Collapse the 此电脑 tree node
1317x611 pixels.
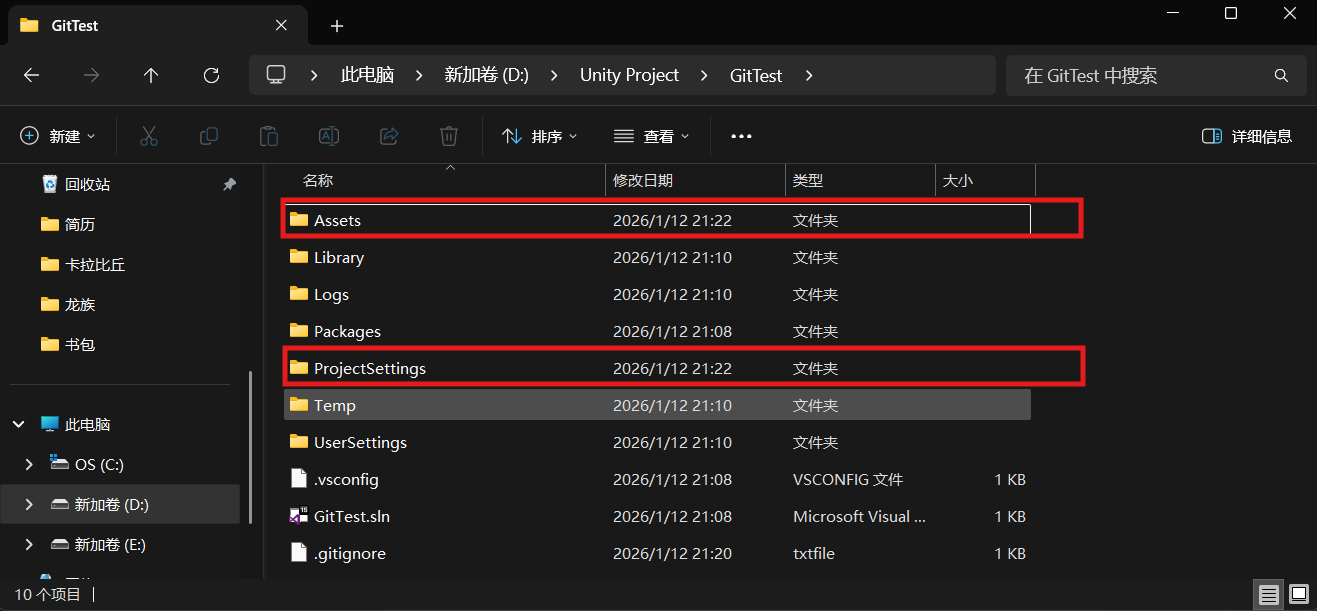coord(19,425)
